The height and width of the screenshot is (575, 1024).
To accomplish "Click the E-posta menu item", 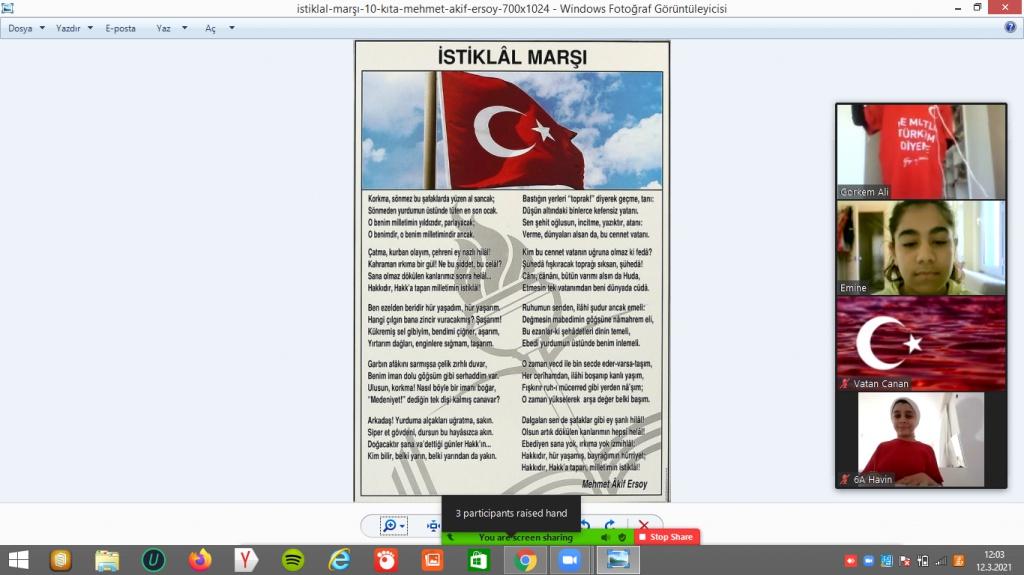I will tap(121, 29).
